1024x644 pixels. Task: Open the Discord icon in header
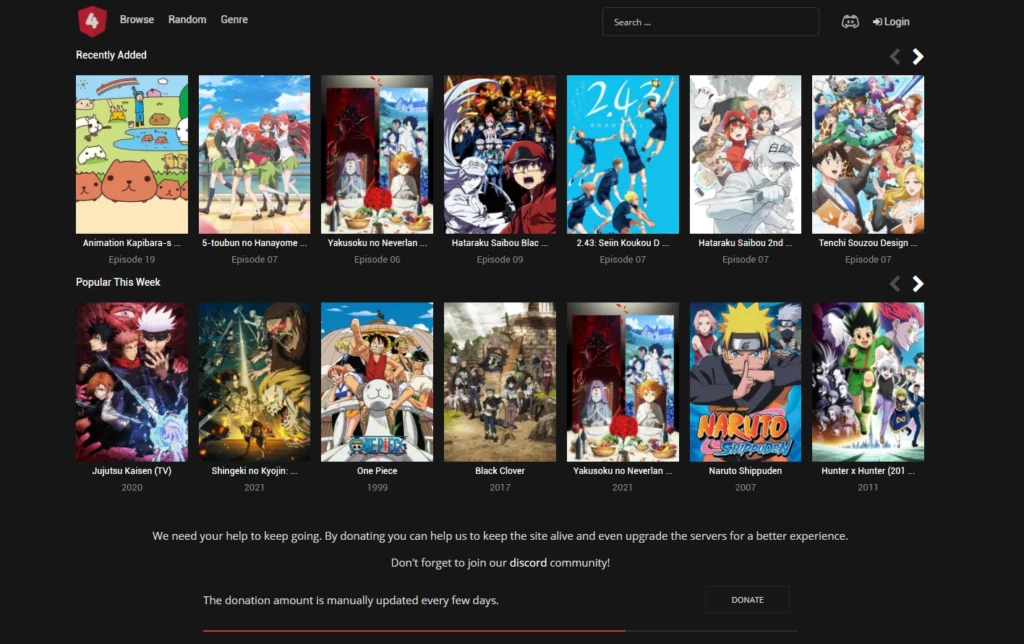(850, 22)
